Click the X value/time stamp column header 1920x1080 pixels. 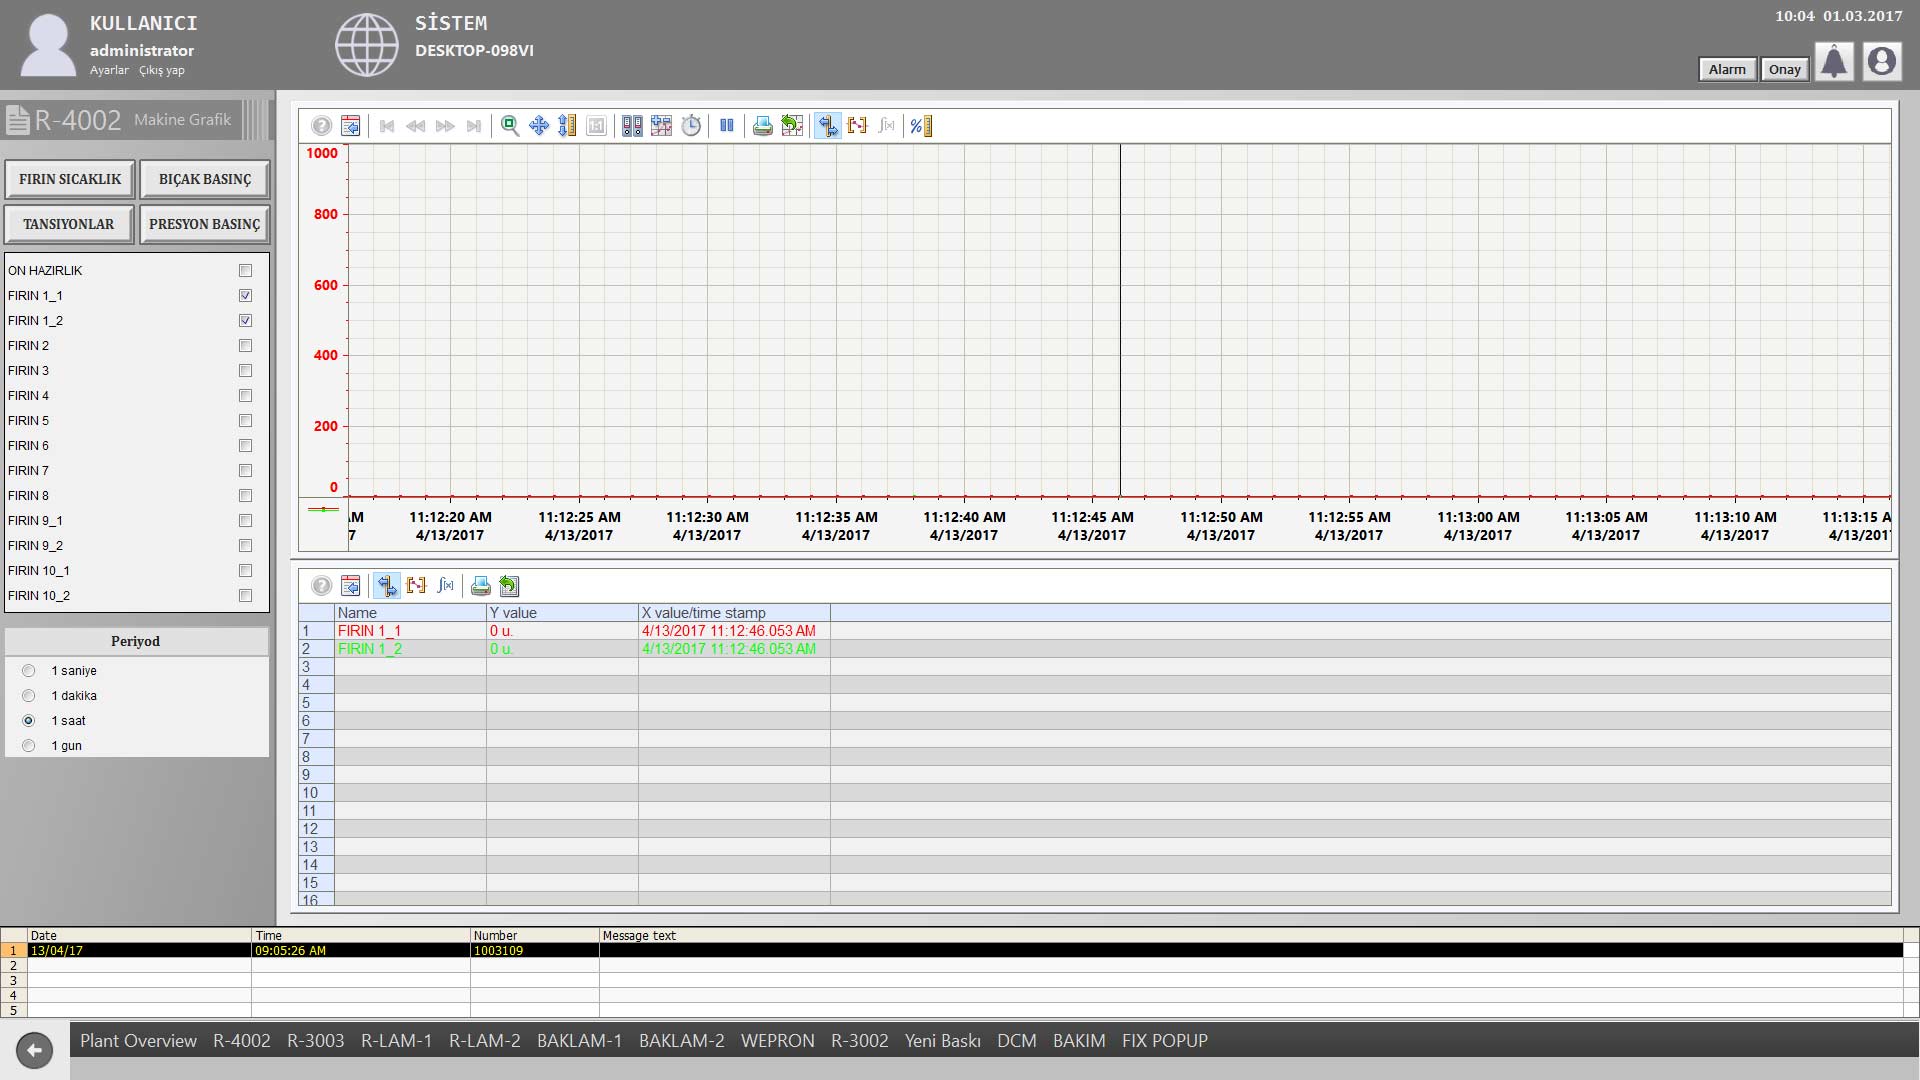[x=734, y=613]
